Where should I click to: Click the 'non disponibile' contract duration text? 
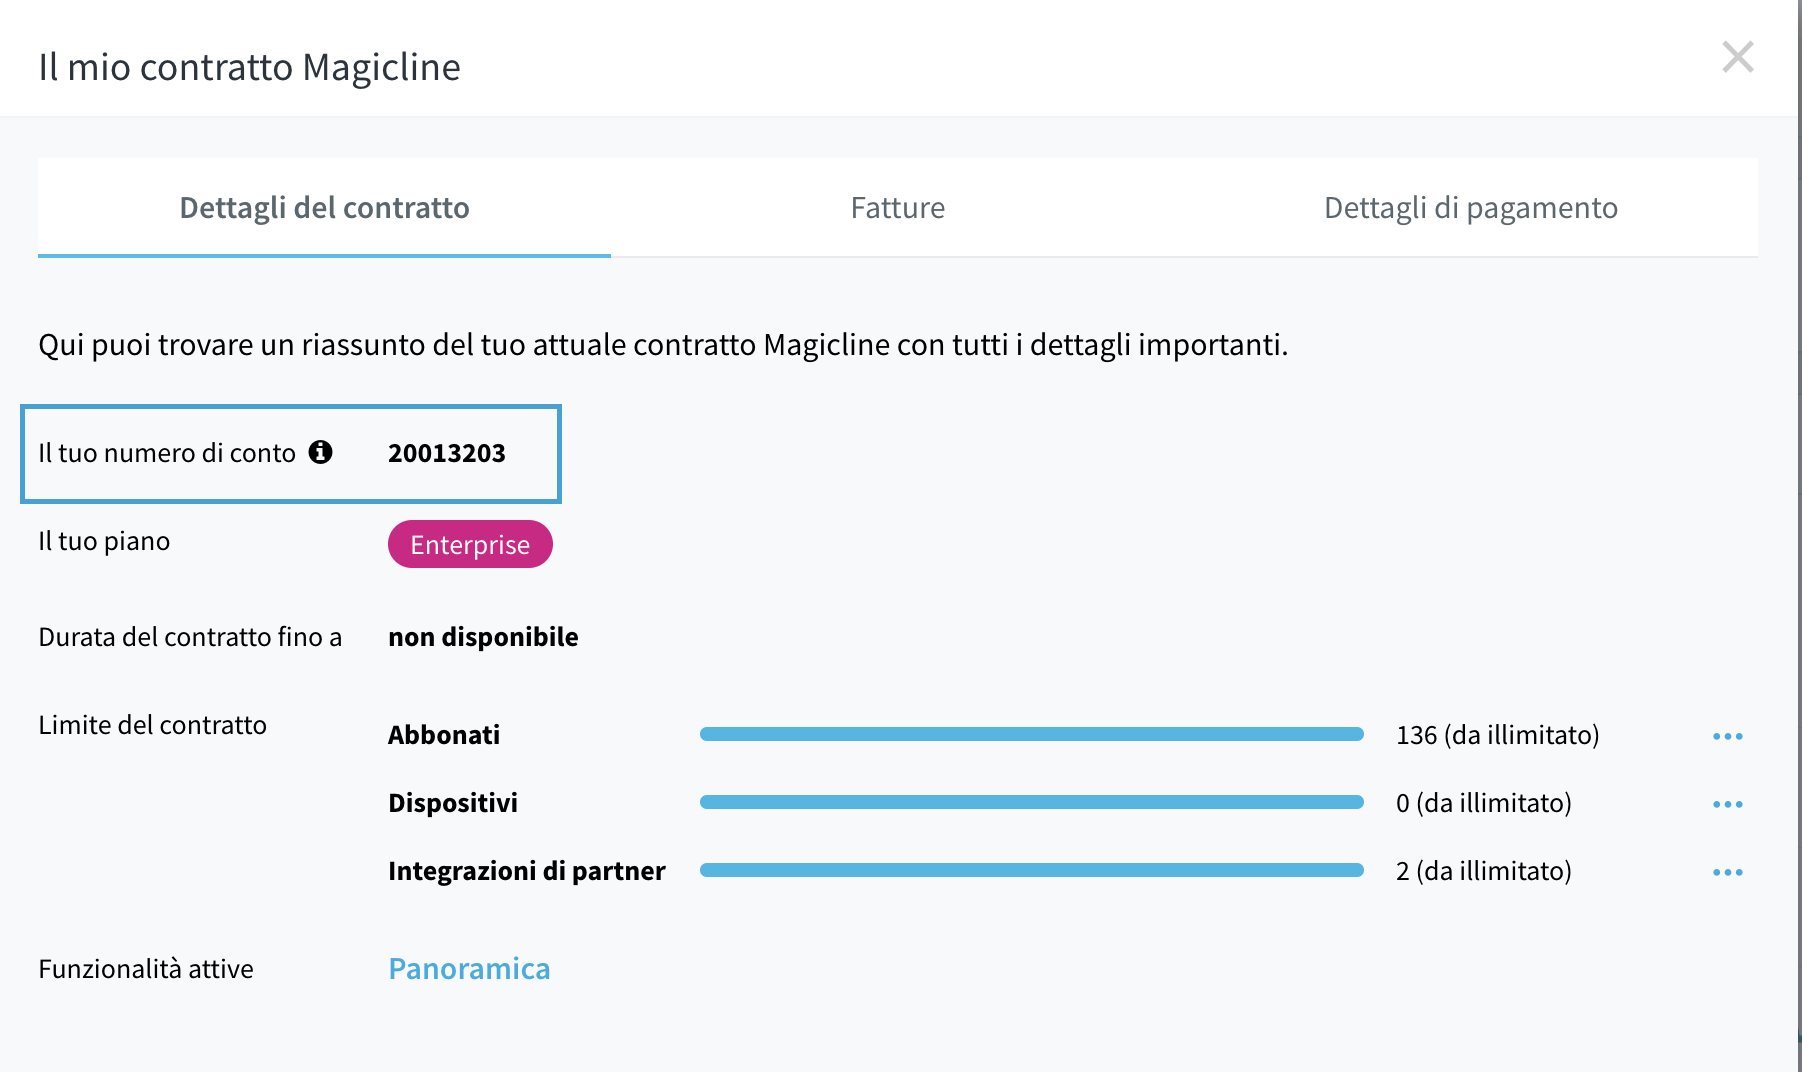tap(483, 637)
